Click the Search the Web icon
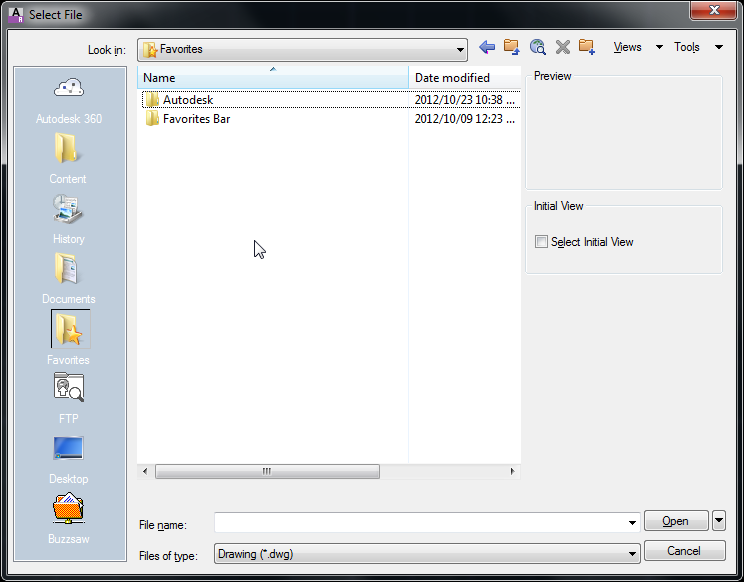The width and height of the screenshot is (744, 582). click(x=537, y=47)
